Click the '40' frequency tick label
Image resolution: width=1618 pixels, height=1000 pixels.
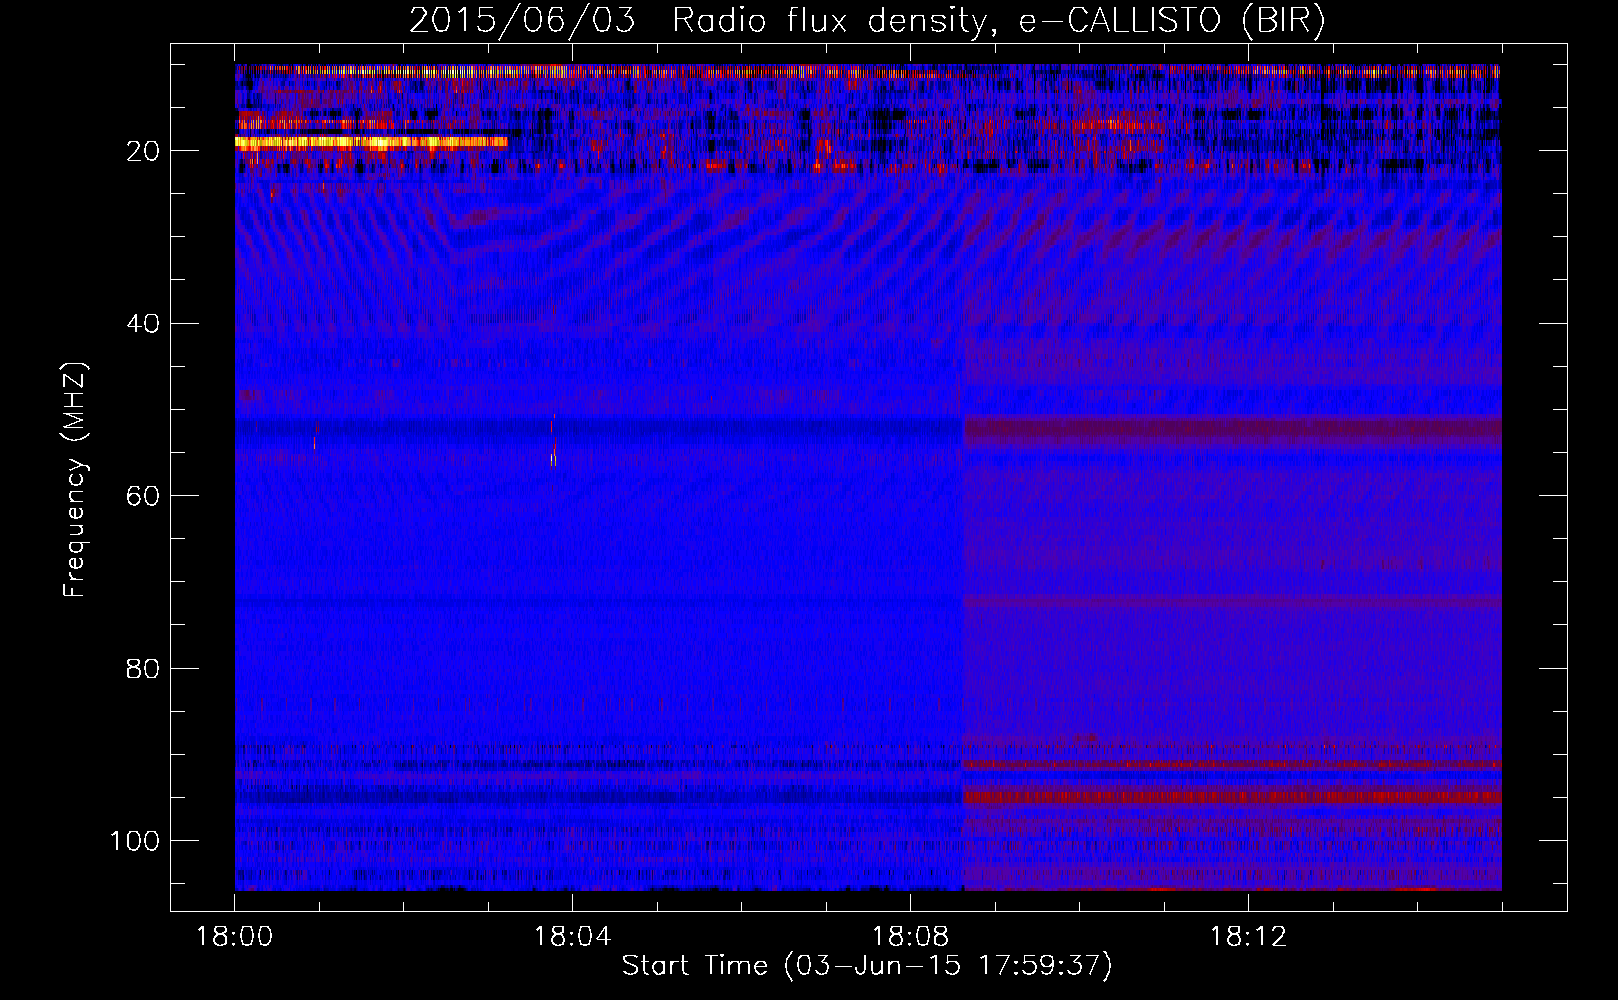tap(143, 324)
